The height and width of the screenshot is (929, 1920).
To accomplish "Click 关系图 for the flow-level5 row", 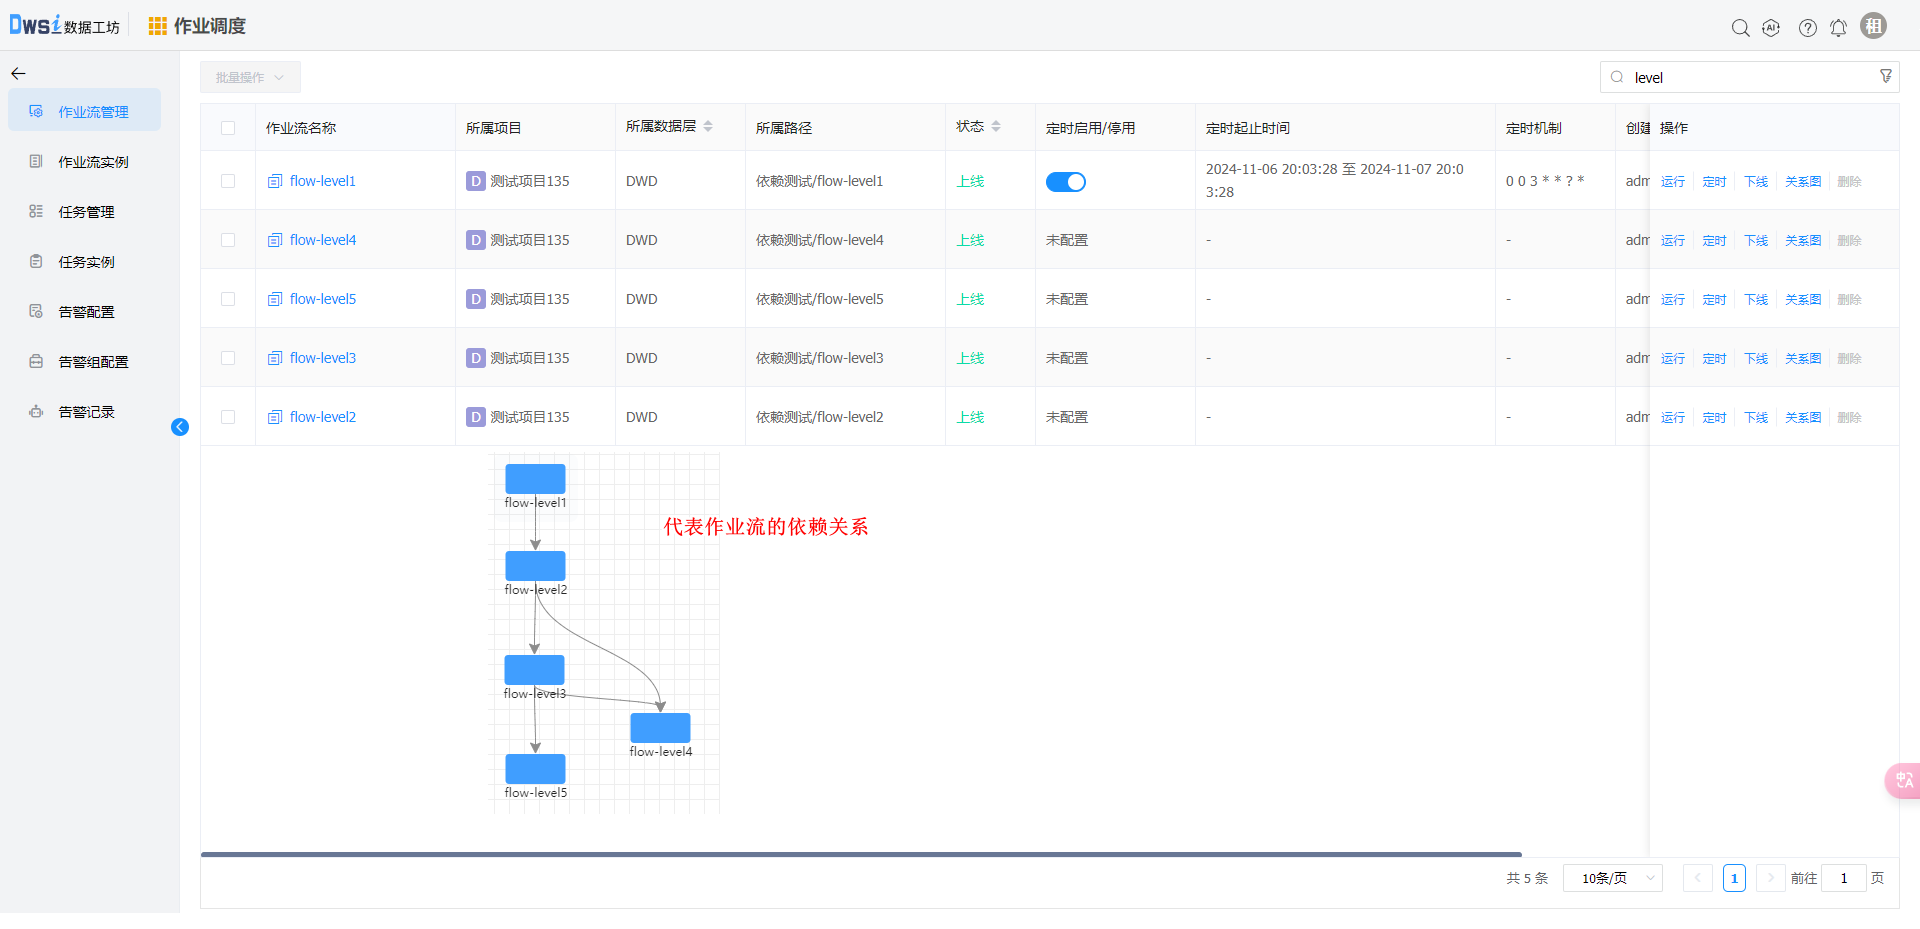I will click(1802, 299).
